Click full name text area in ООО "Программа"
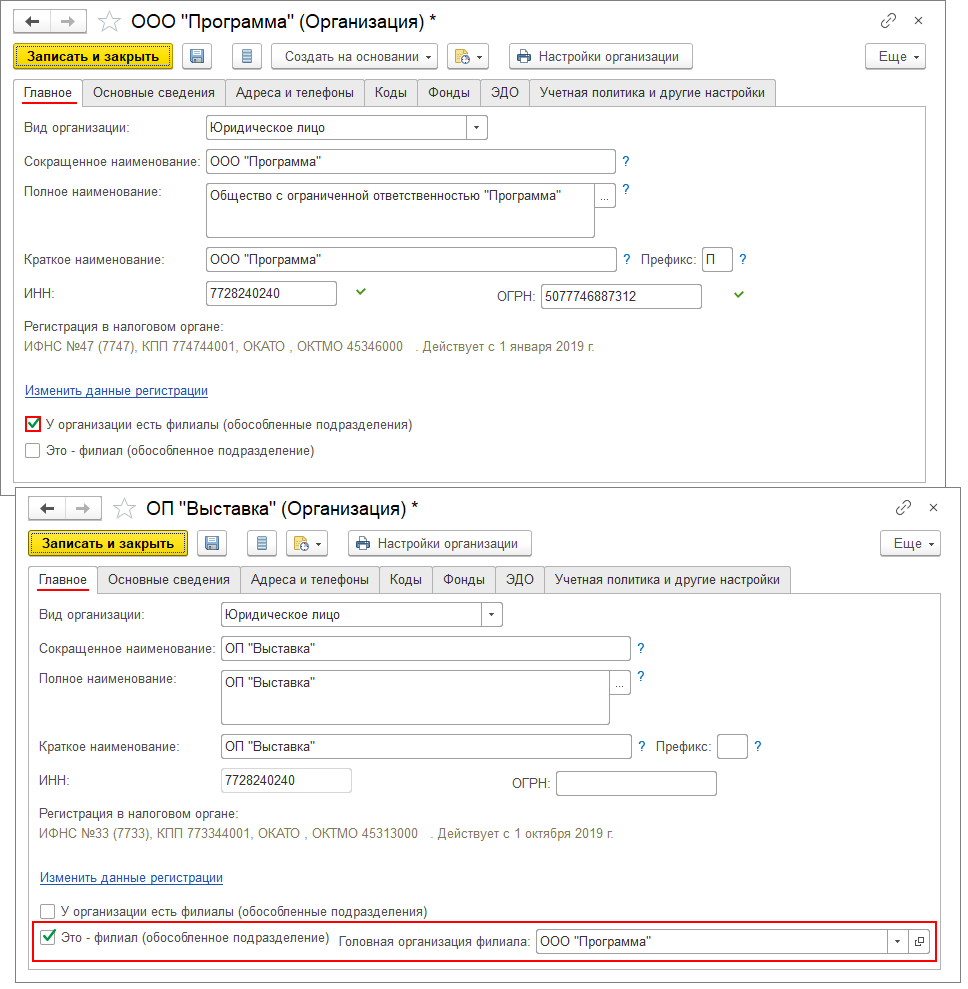968x989 pixels. click(x=400, y=210)
